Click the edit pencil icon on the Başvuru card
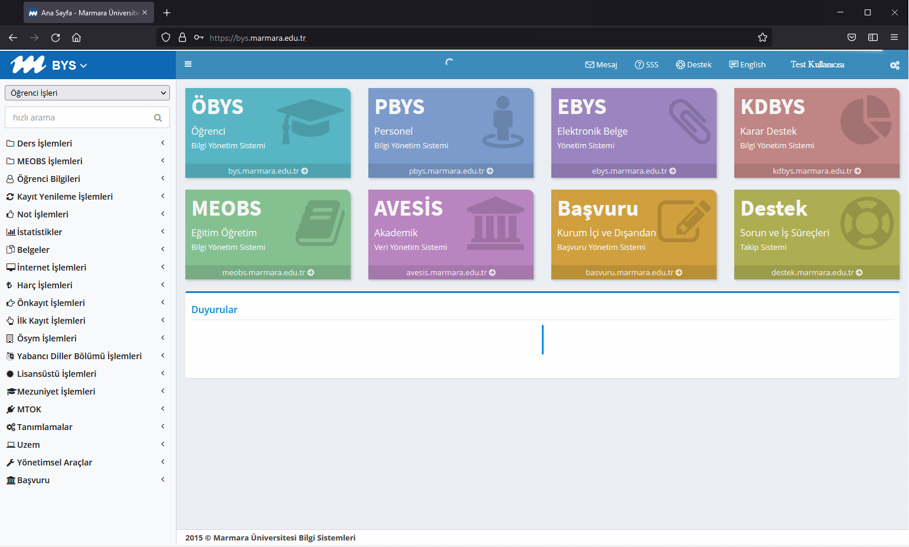This screenshot has height=547, width=909. click(x=684, y=221)
